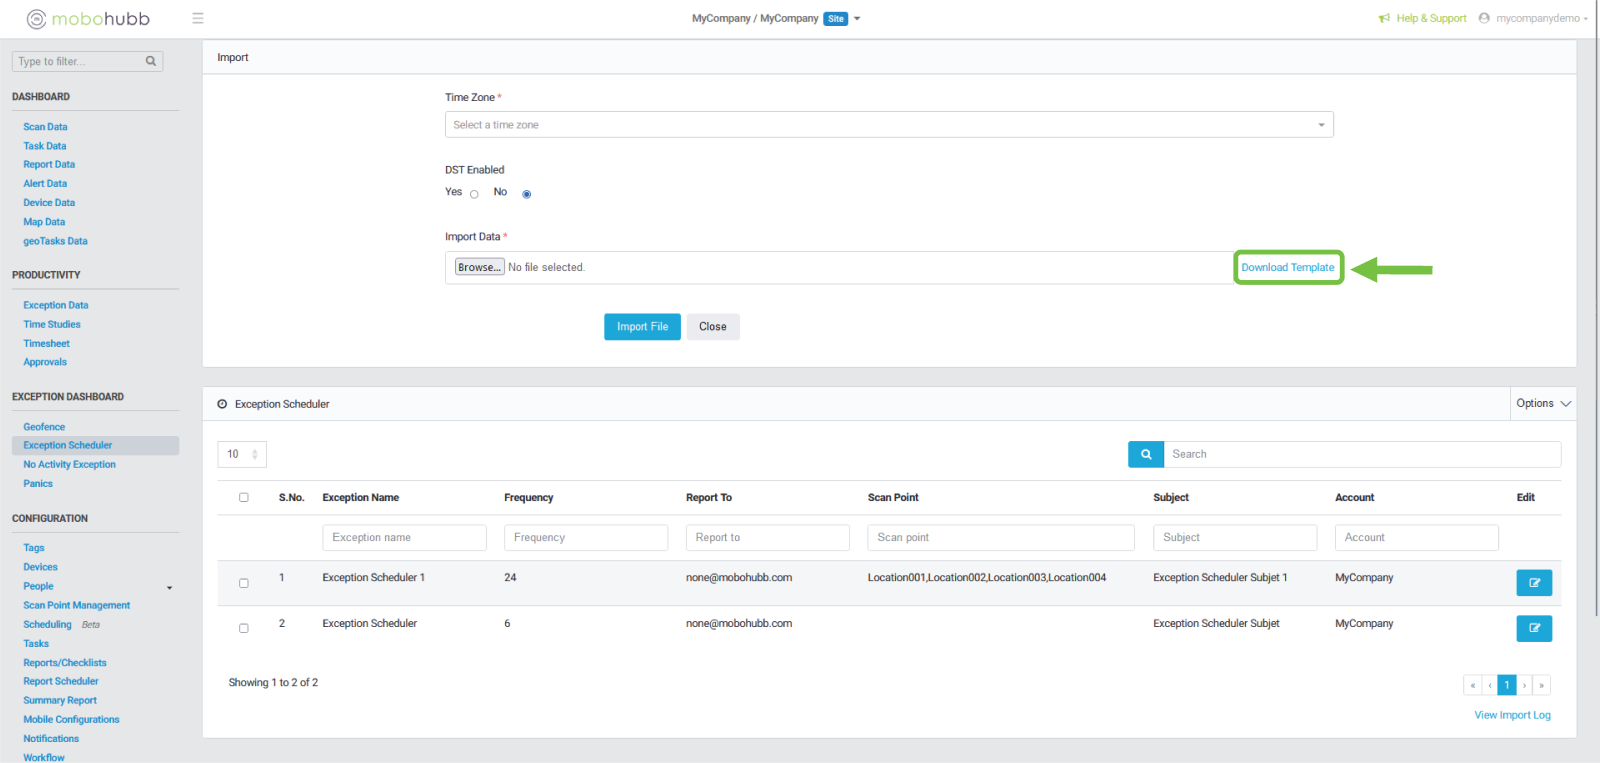
Task: Click the Import File button
Action: pos(642,327)
